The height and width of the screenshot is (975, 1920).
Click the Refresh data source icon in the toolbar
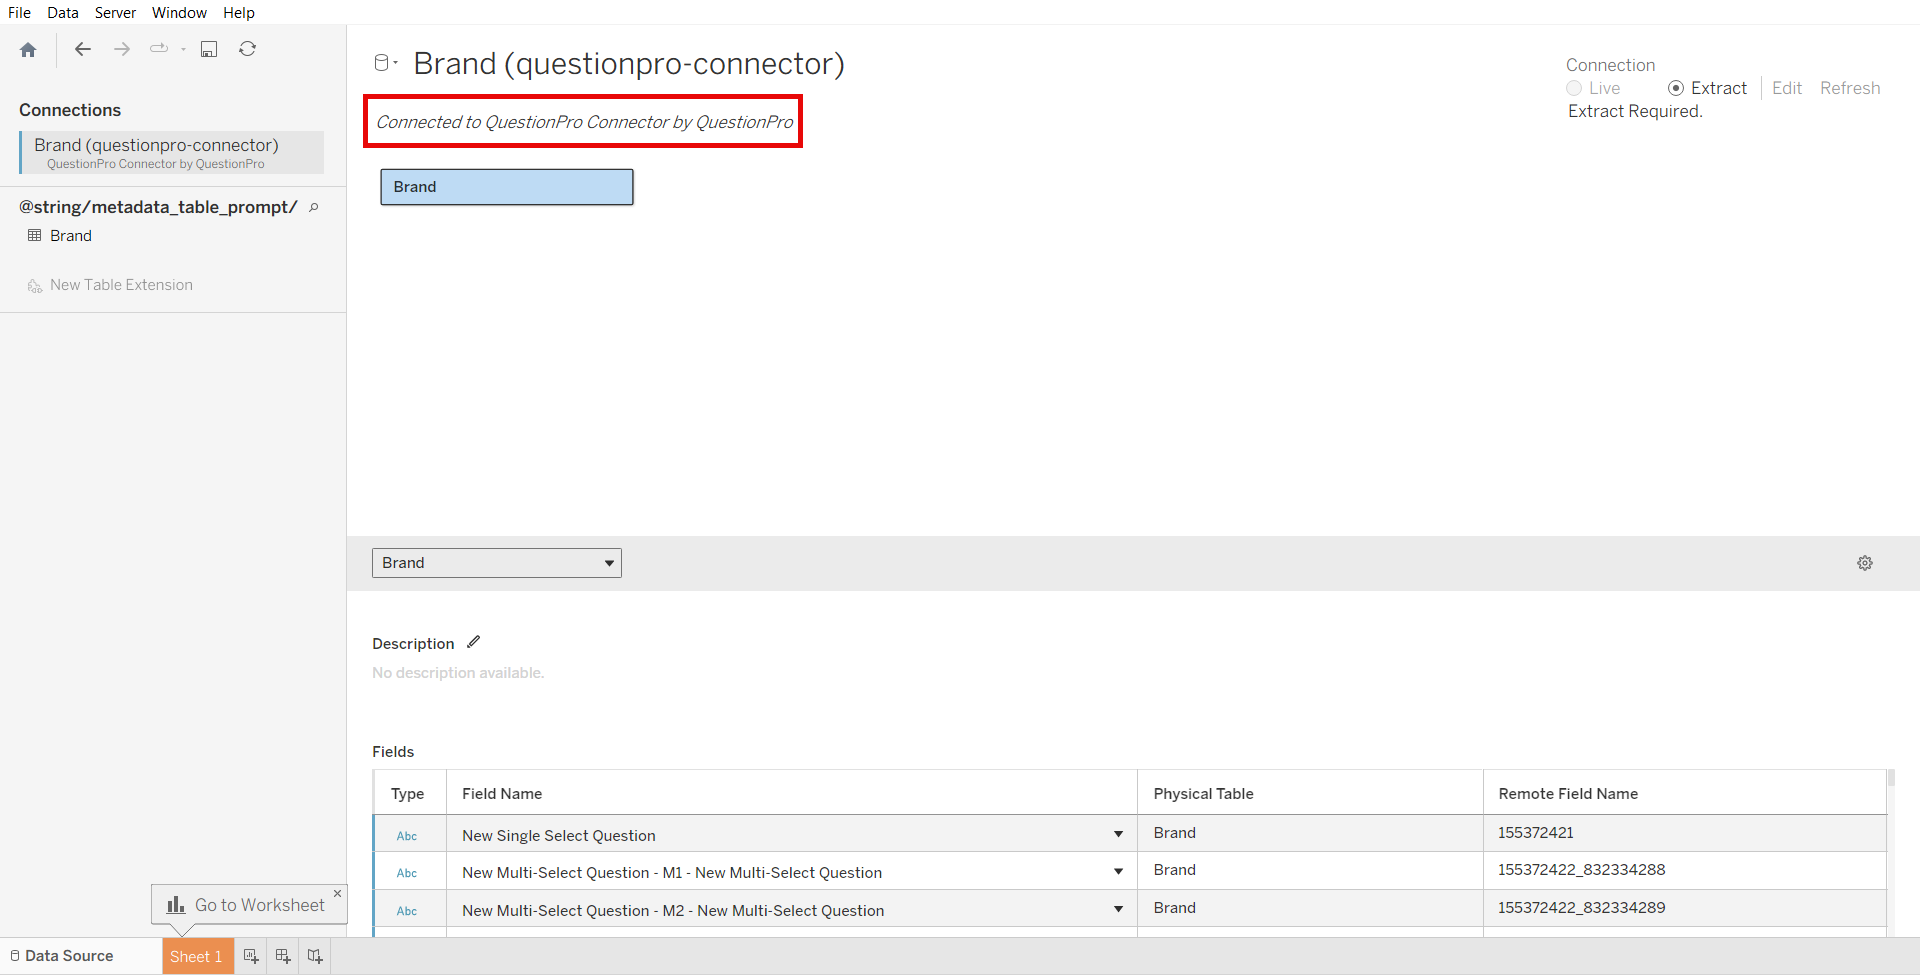click(248, 49)
